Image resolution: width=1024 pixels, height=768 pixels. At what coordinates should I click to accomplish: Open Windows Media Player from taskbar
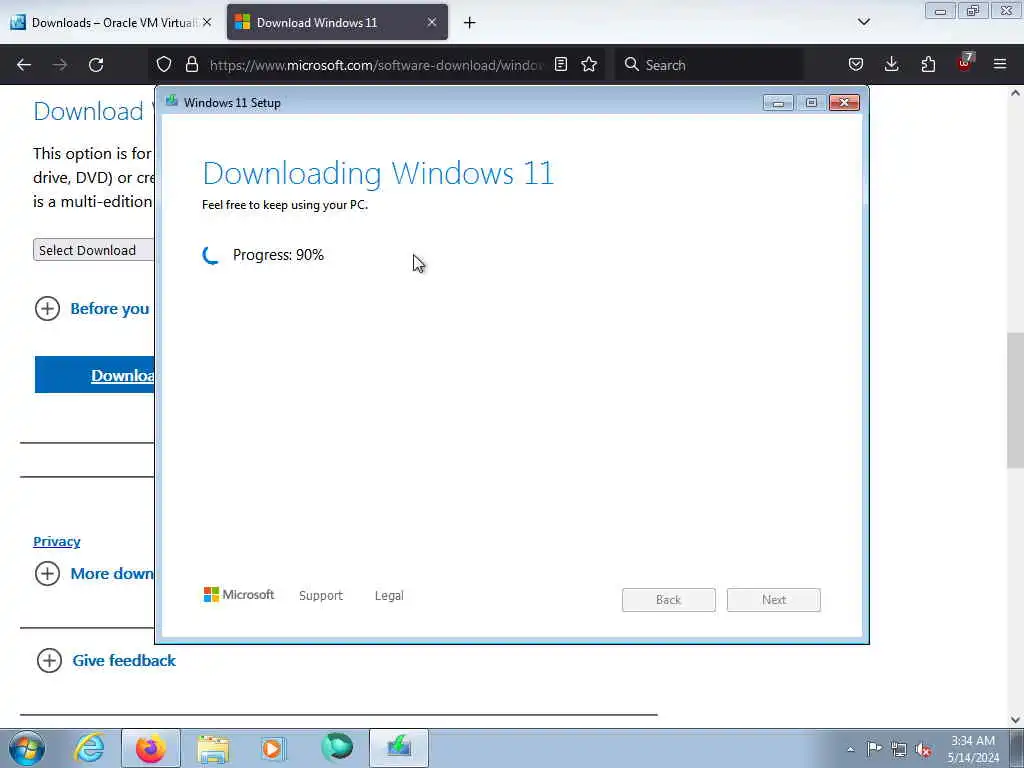pos(274,748)
